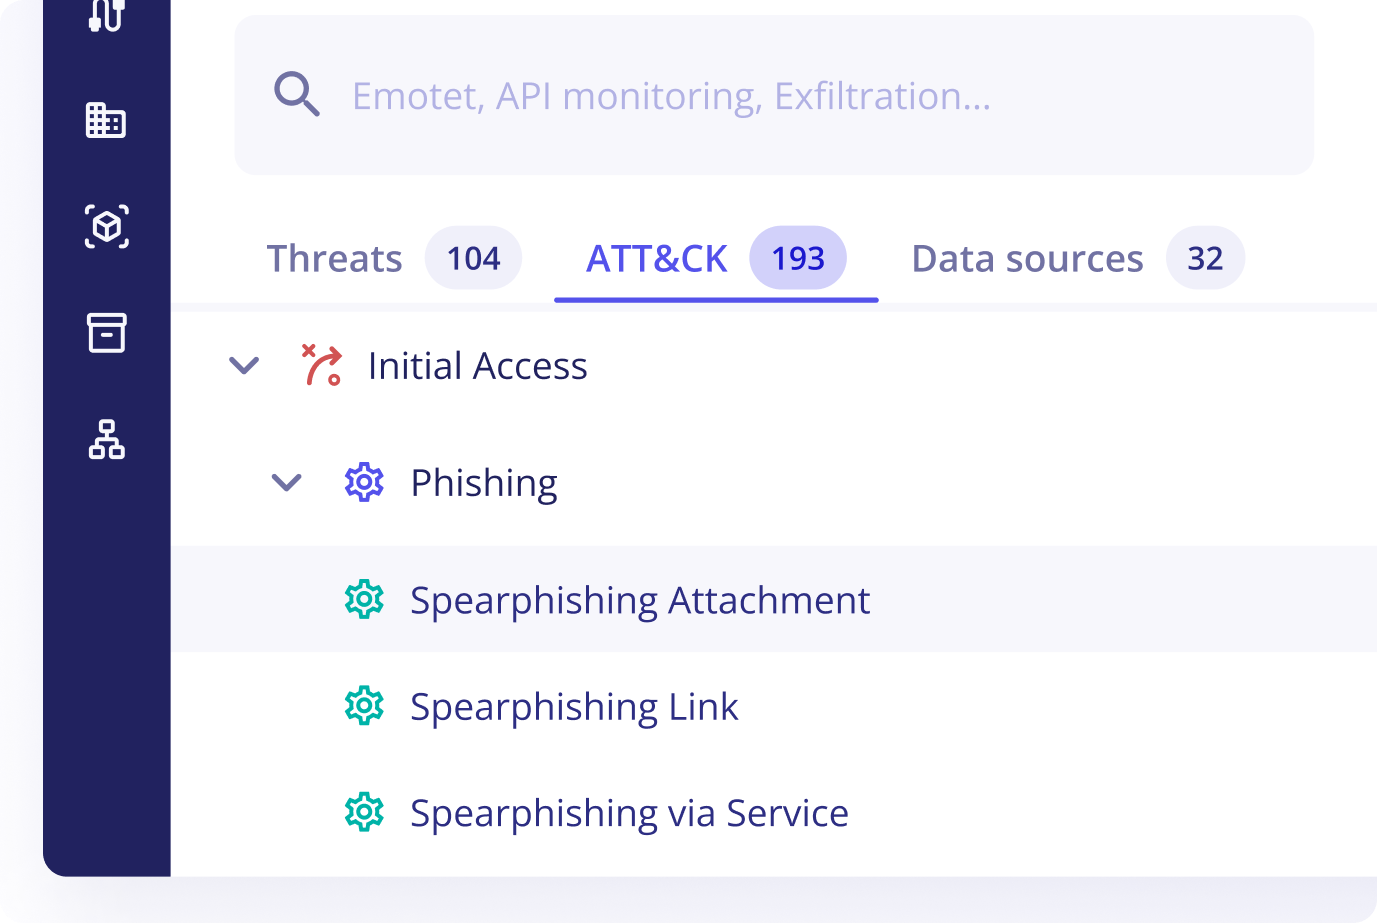The image size is (1377, 923).
Task: Focus the Emotet, API monitoring search field
Action: click(774, 95)
